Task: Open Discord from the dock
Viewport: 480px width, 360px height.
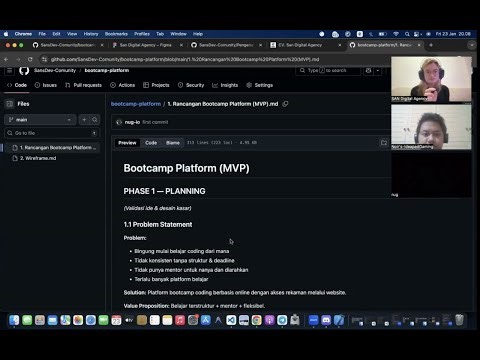Action: (x=326, y=320)
